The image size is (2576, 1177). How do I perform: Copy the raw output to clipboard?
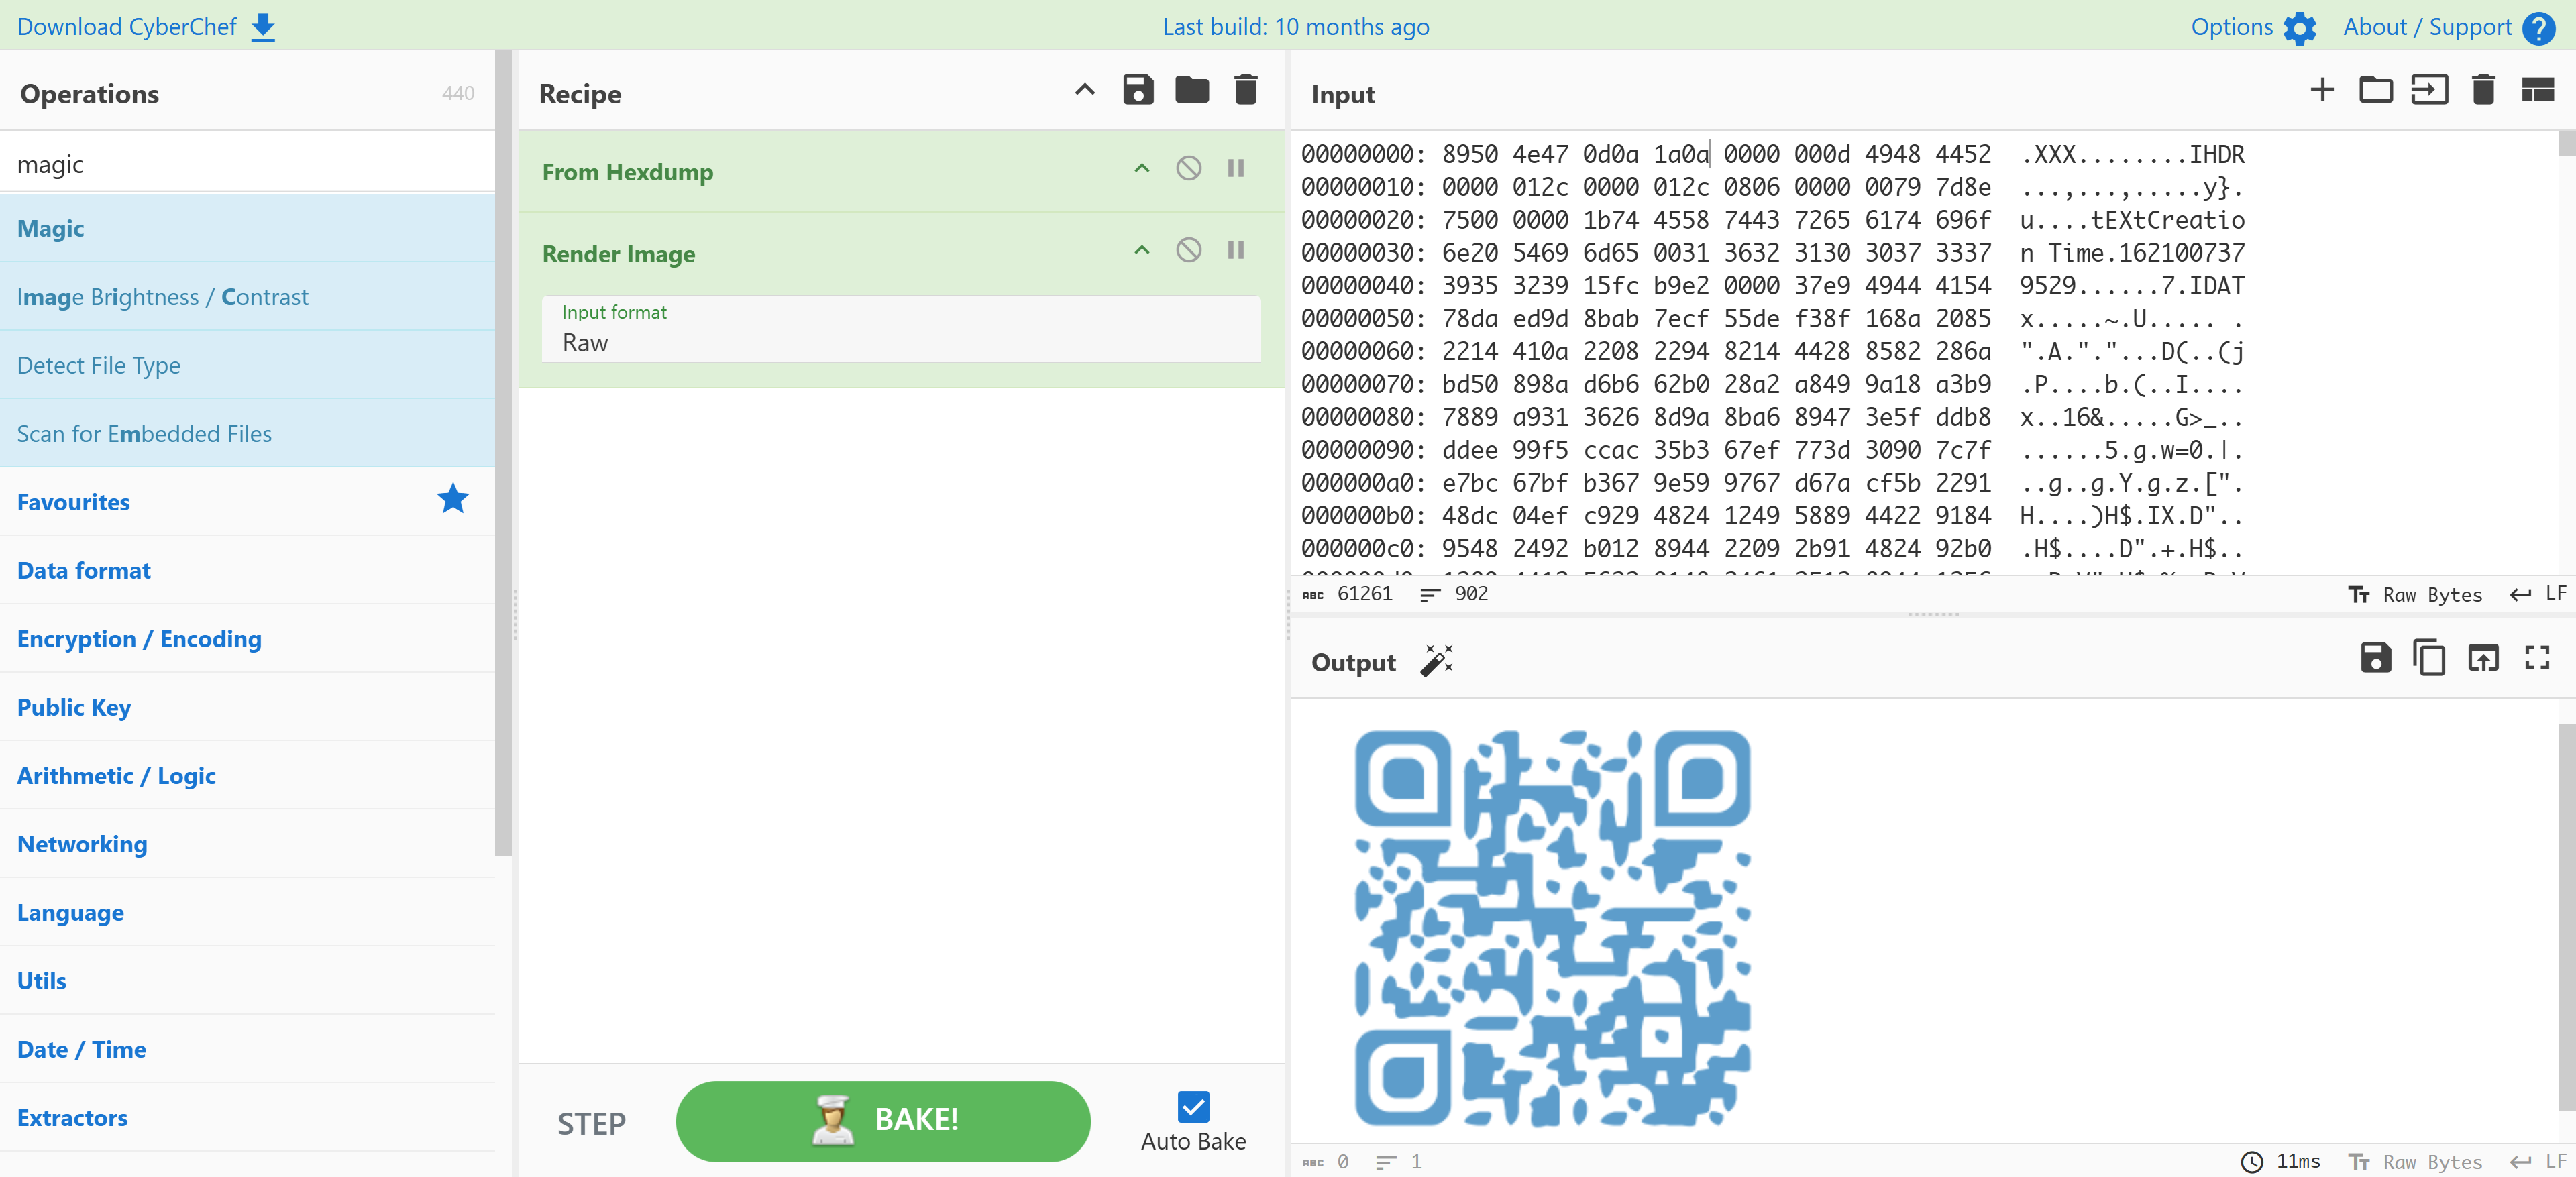coord(2430,658)
